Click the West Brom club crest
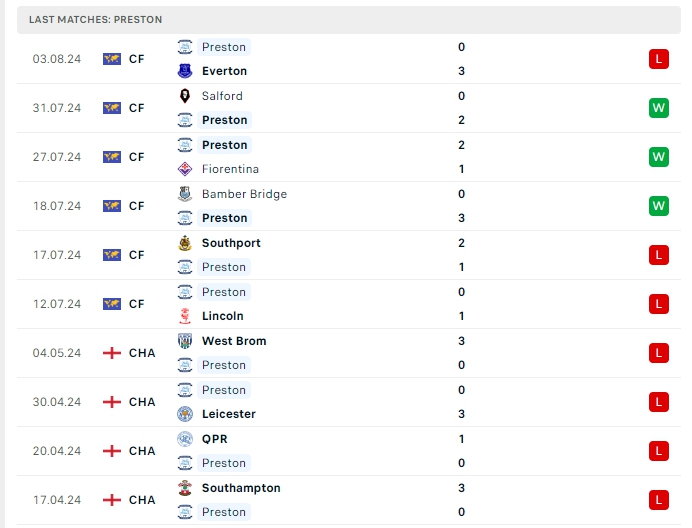The width and height of the screenshot is (692, 528). [185, 341]
